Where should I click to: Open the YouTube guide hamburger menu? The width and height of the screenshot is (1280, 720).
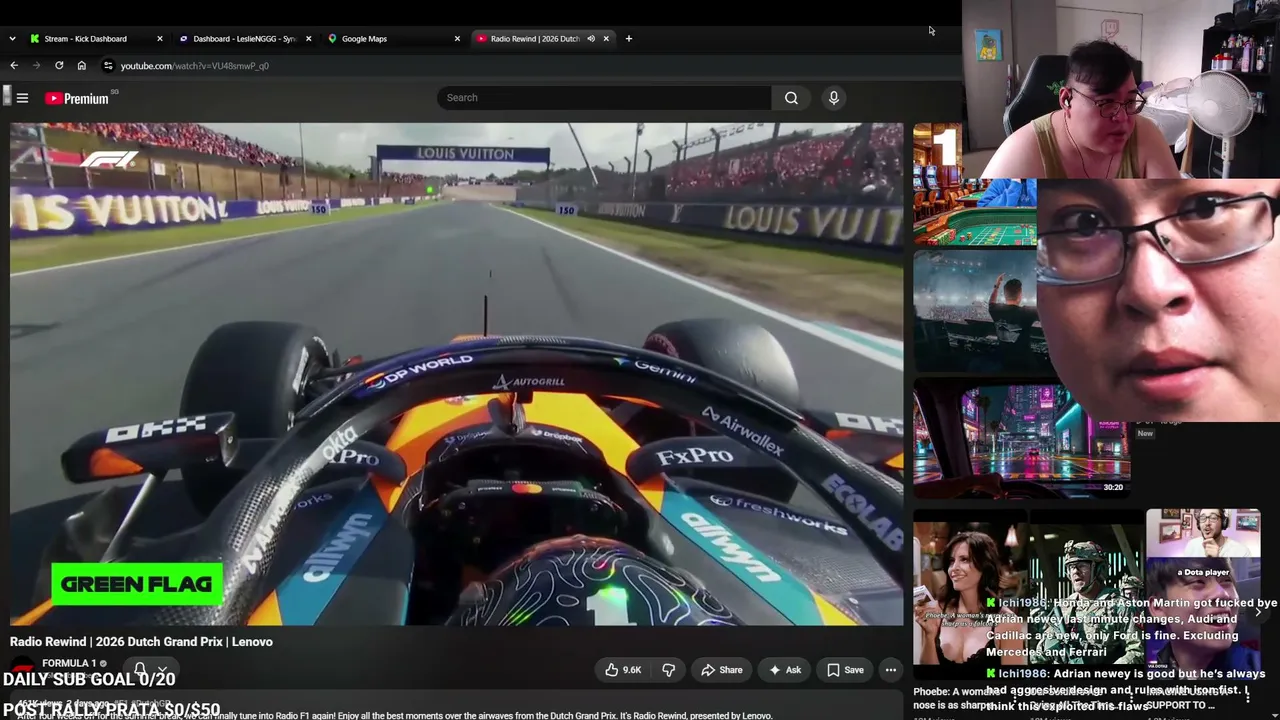22,98
